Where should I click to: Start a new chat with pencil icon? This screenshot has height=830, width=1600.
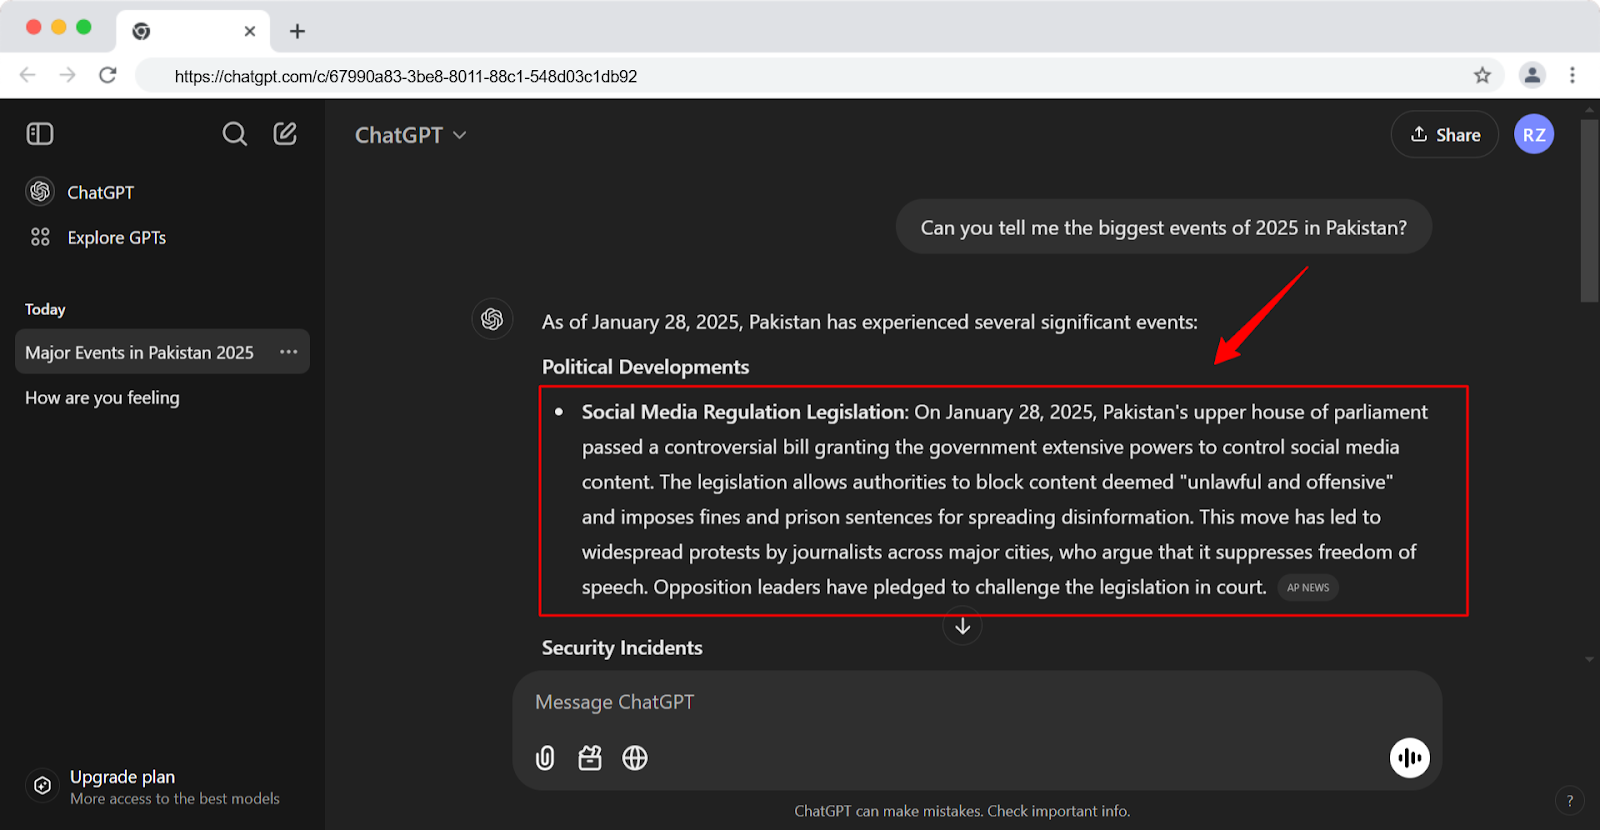(x=285, y=134)
